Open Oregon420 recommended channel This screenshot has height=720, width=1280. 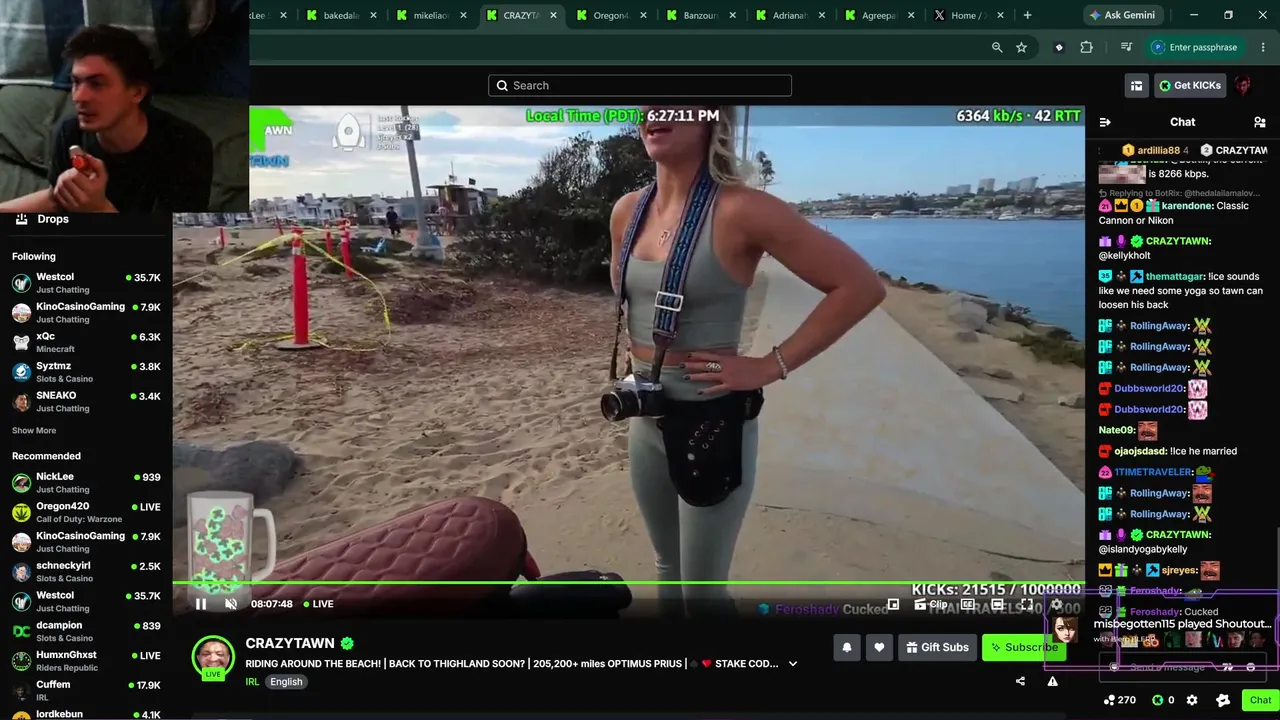pyautogui.click(x=86, y=513)
